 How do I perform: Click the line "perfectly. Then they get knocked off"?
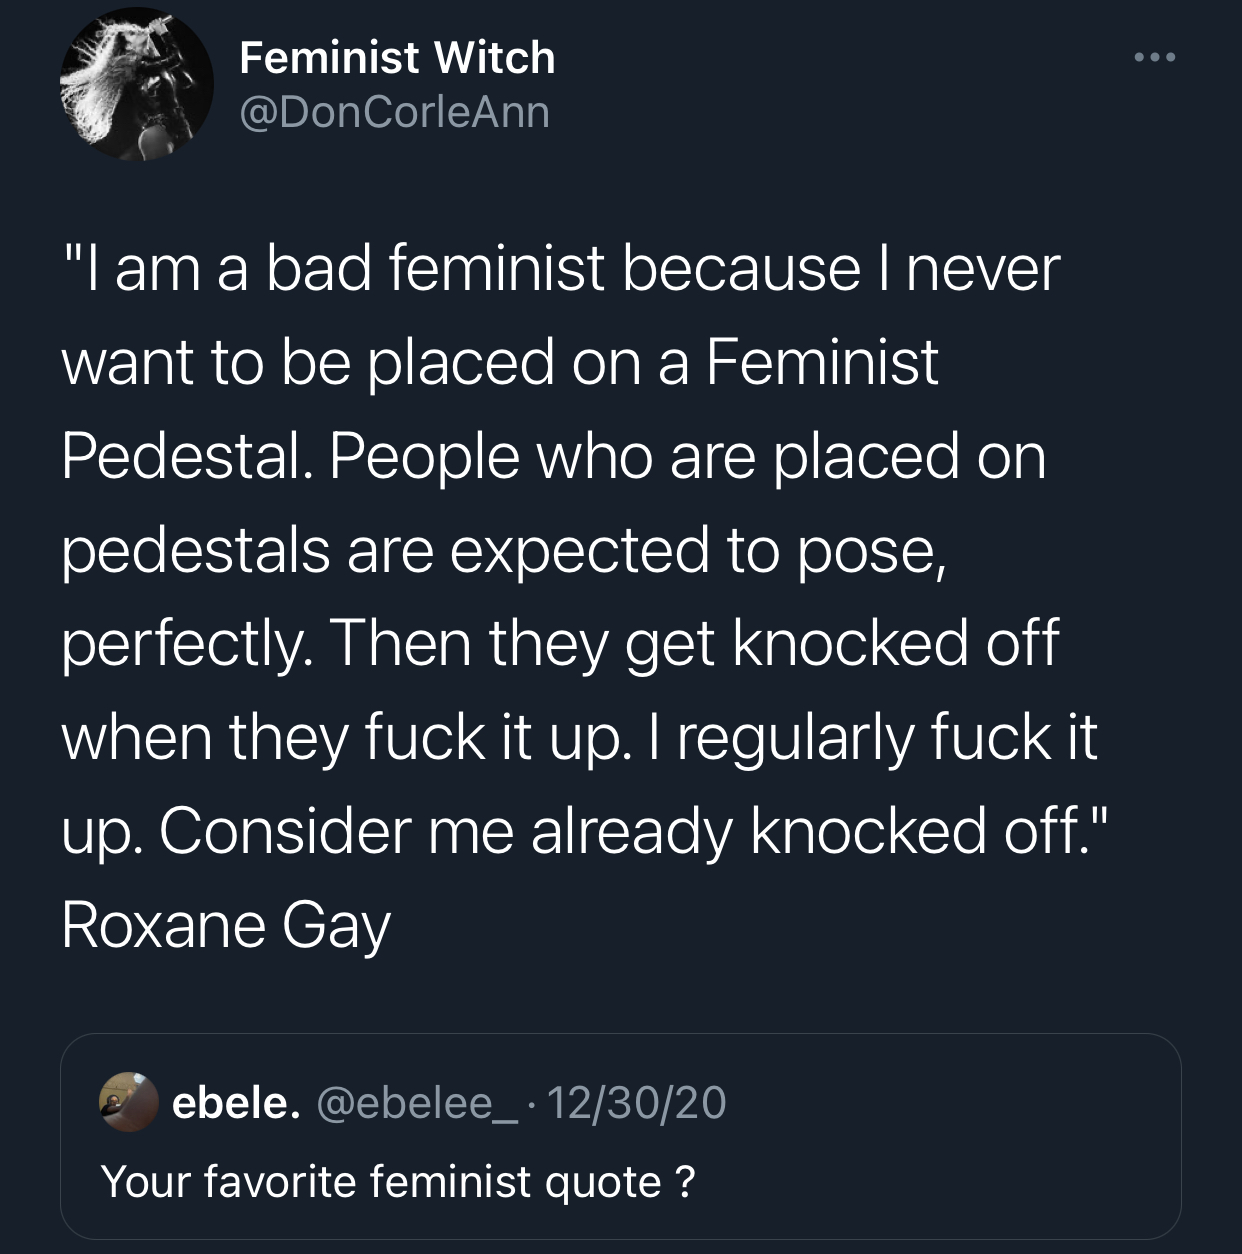pos(560,643)
